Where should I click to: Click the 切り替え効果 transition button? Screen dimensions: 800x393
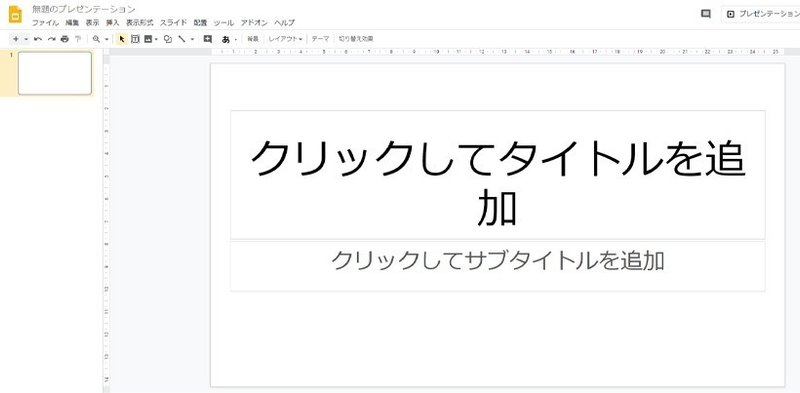(x=356, y=39)
